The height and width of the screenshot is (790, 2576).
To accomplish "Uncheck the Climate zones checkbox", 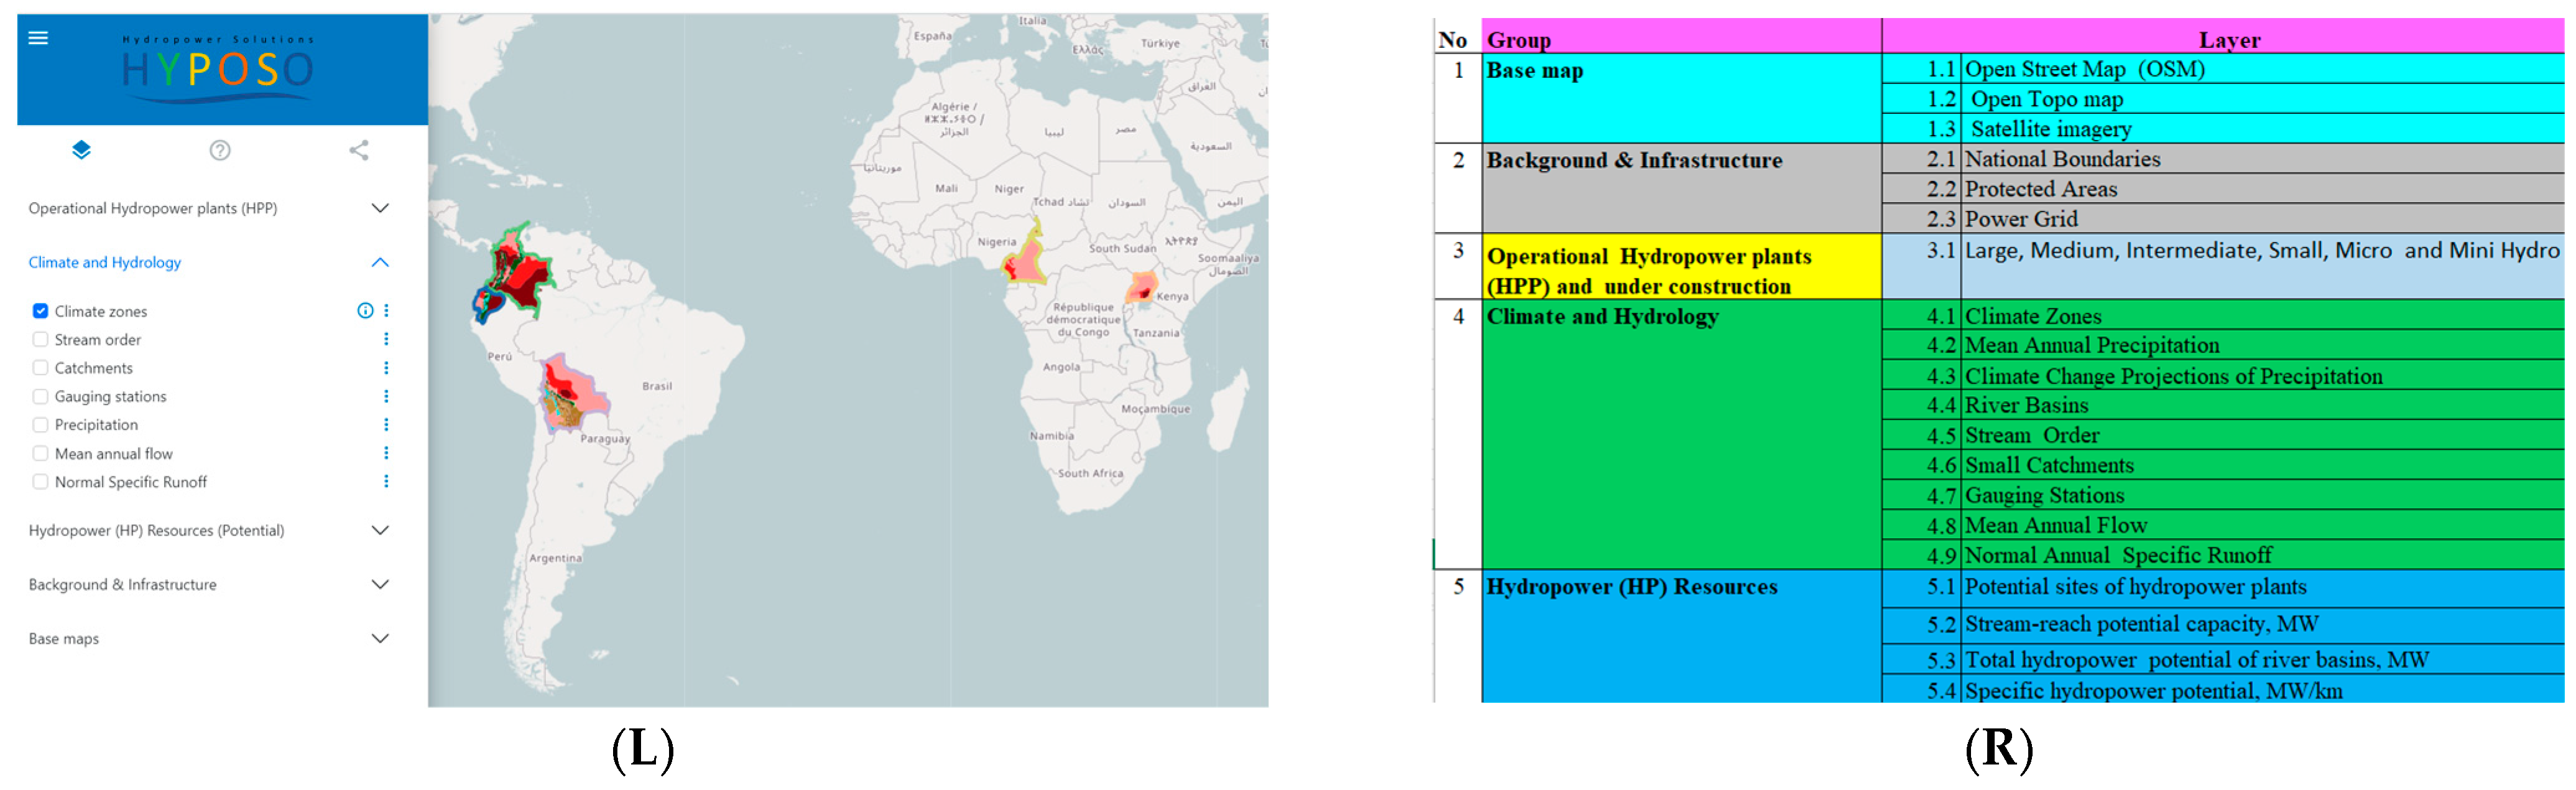I will 41,311.
